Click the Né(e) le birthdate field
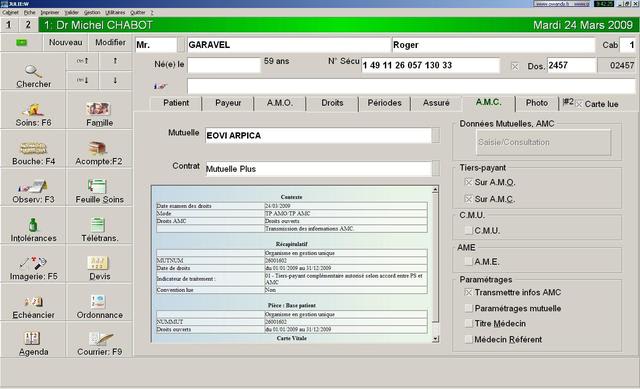640x389 pixels. [224, 65]
